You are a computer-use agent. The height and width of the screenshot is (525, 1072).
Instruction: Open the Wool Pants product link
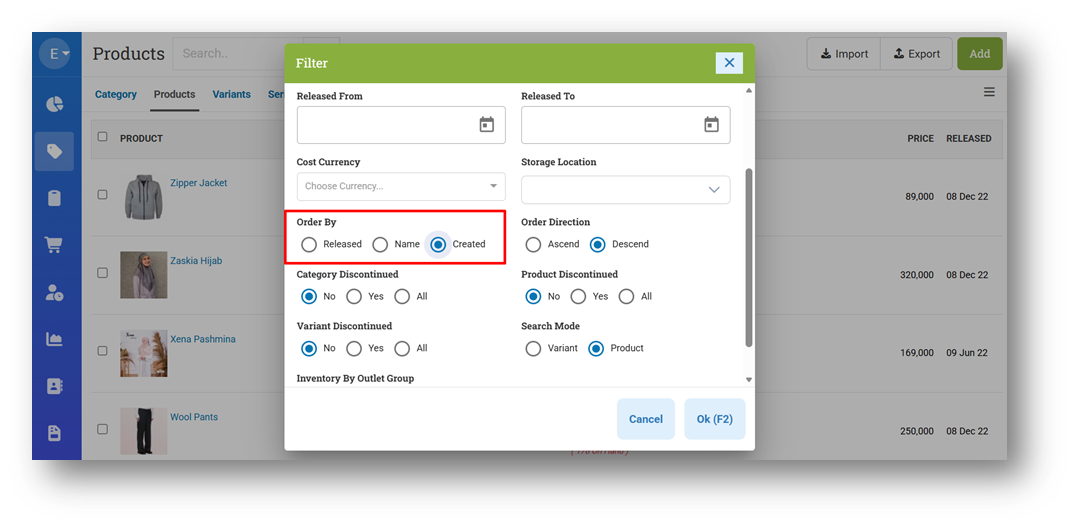point(194,417)
